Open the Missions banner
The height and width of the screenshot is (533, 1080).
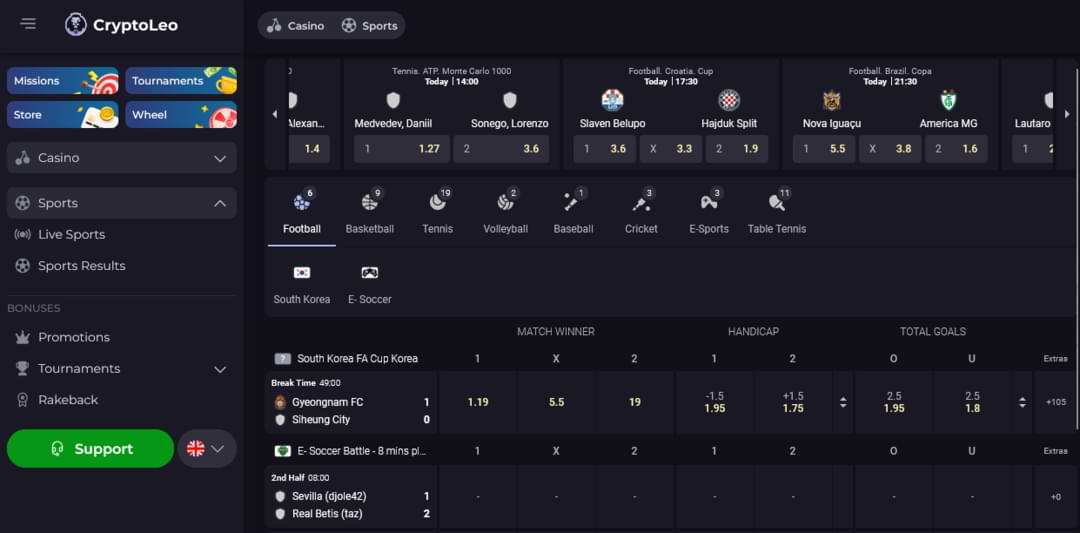[x=63, y=81]
